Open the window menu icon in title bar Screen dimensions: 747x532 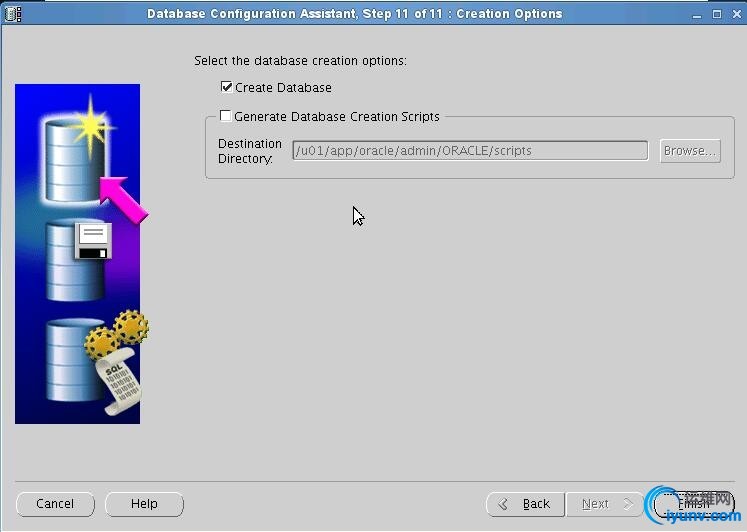tap(13, 14)
